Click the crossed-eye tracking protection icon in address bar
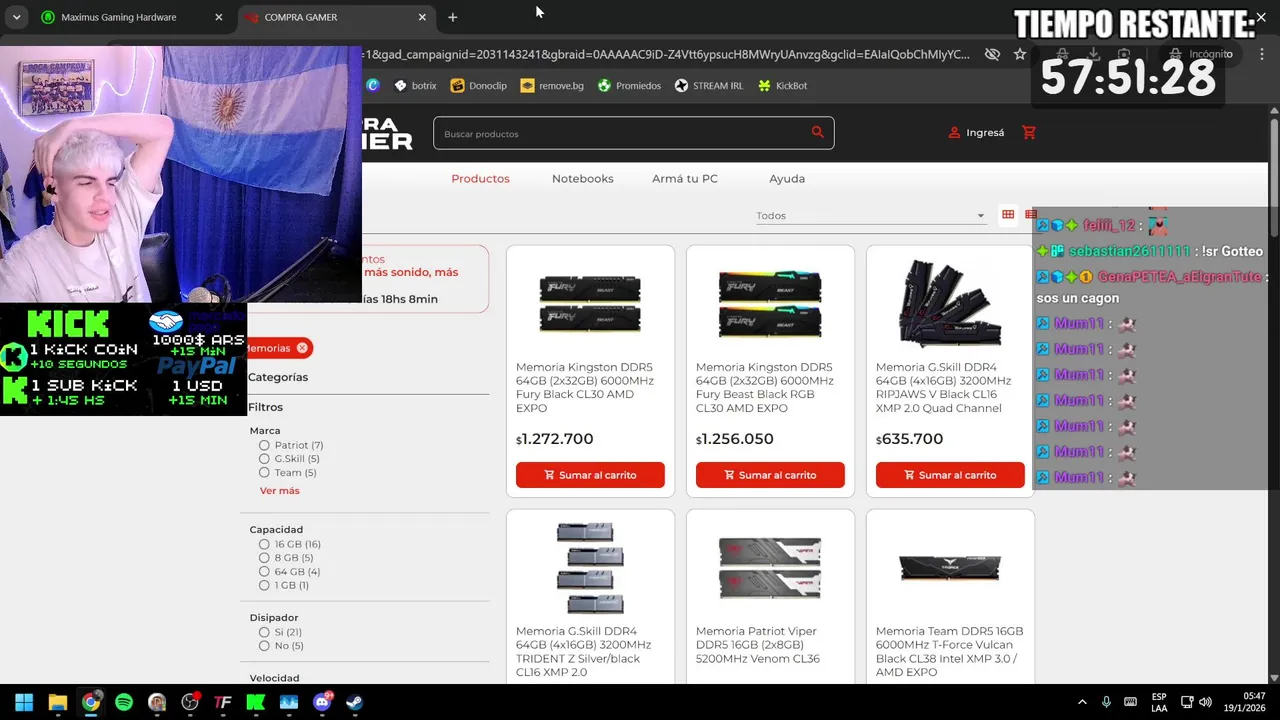Viewport: 1280px width, 720px height. tap(992, 54)
